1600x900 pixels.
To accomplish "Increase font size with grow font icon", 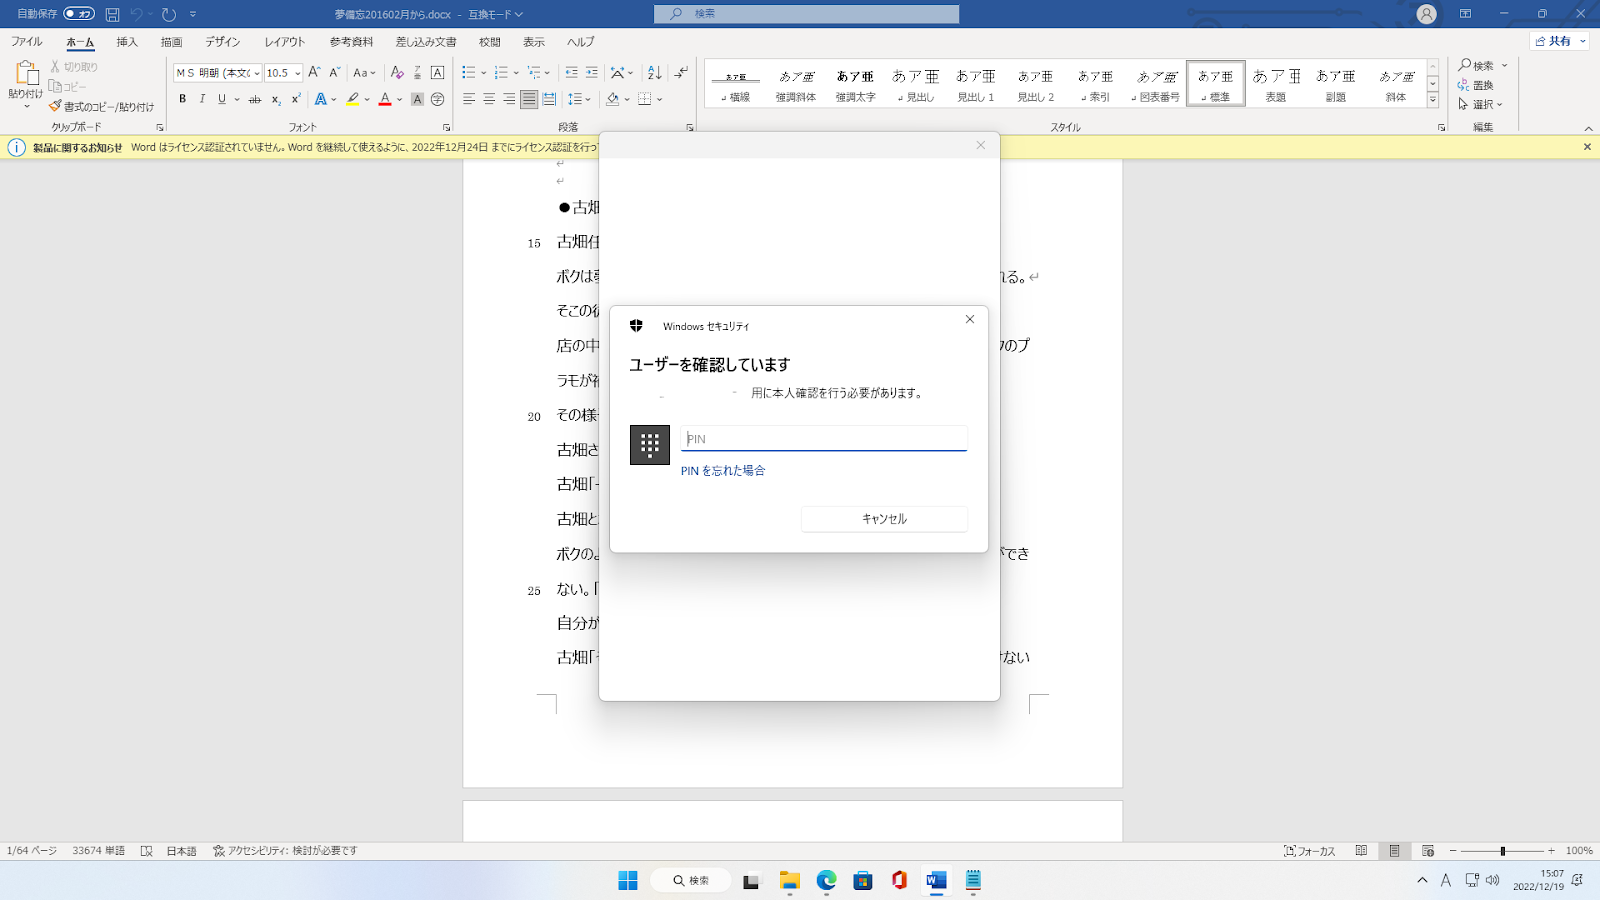I will [314, 72].
